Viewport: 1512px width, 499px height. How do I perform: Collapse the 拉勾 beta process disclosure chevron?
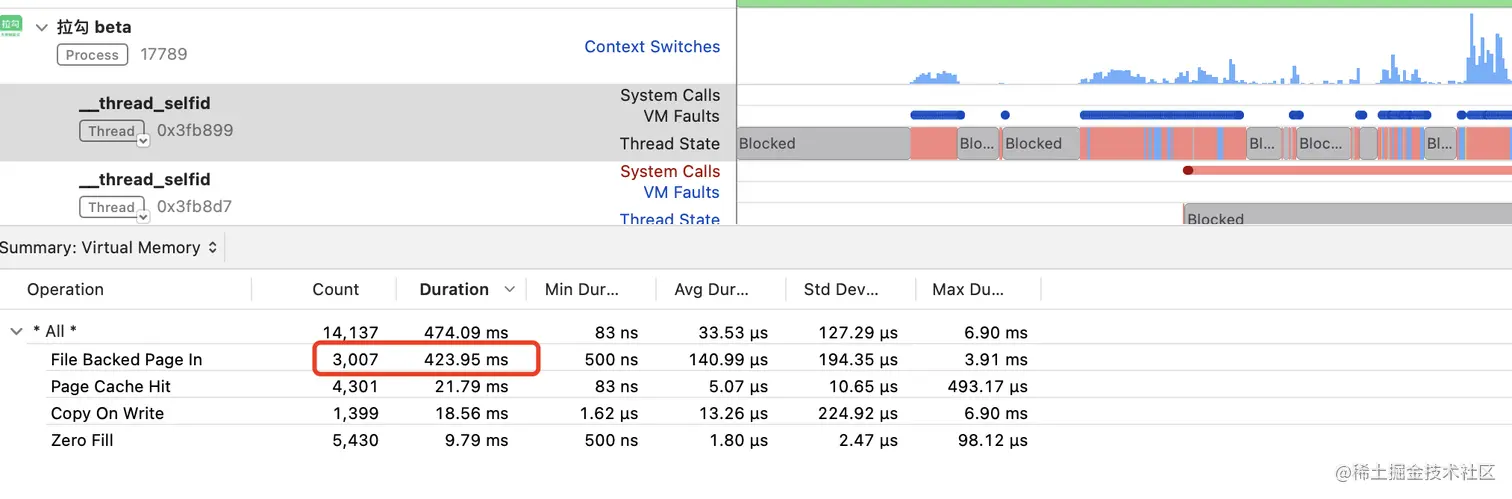[x=41, y=28]
